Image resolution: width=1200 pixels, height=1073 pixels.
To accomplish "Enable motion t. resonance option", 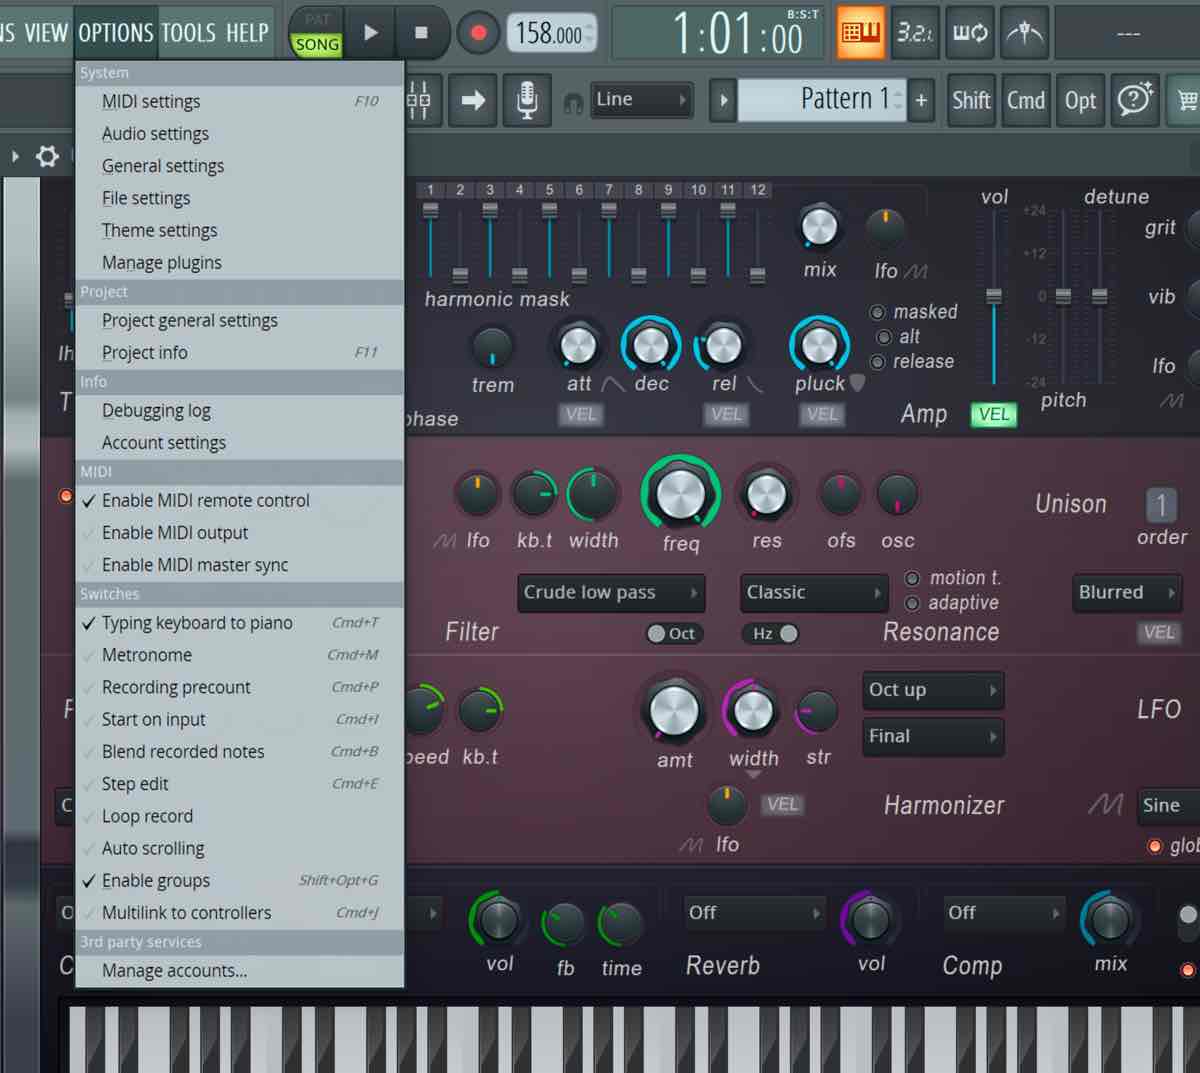I will tap(912, 578).
